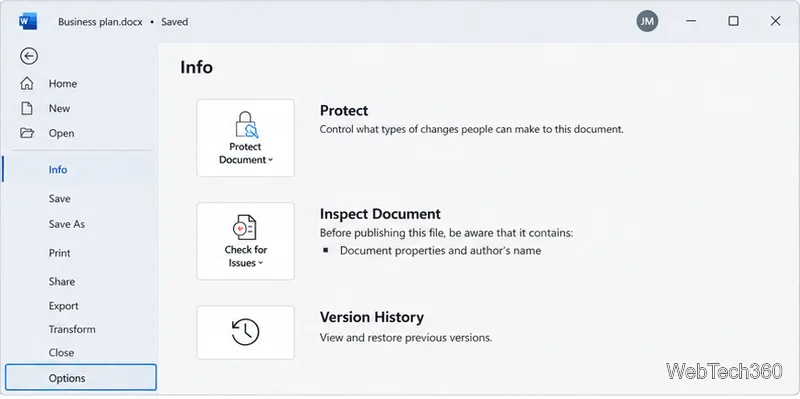Open the Print page
This screenshot has width=800, height=399.
tap(60, 253)
